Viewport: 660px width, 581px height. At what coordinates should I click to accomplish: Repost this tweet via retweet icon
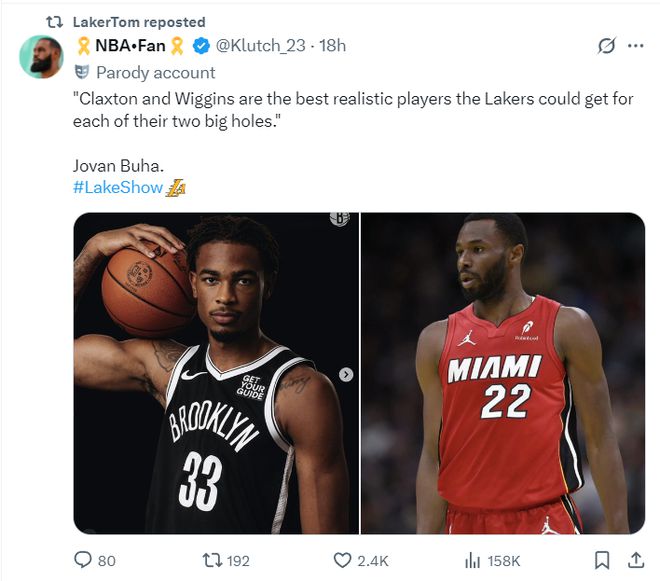click(x=212, y=560)
